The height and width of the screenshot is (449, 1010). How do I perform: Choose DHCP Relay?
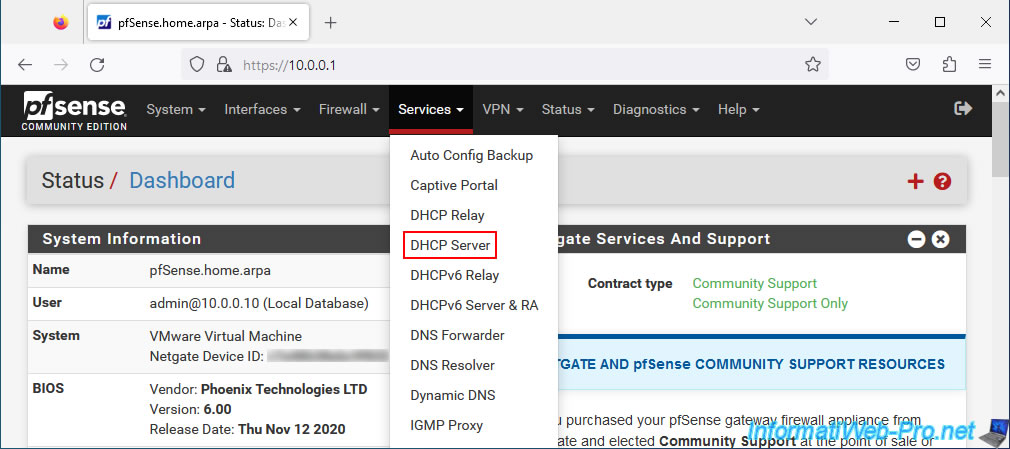[447, 215]
